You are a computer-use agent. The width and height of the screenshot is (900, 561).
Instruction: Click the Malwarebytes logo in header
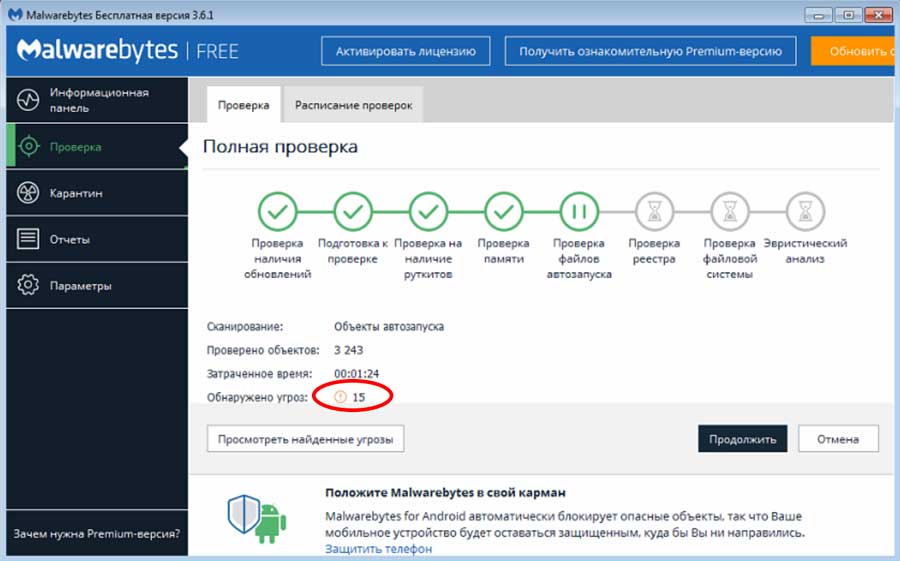pyautogui.click(x=98, y=51)
